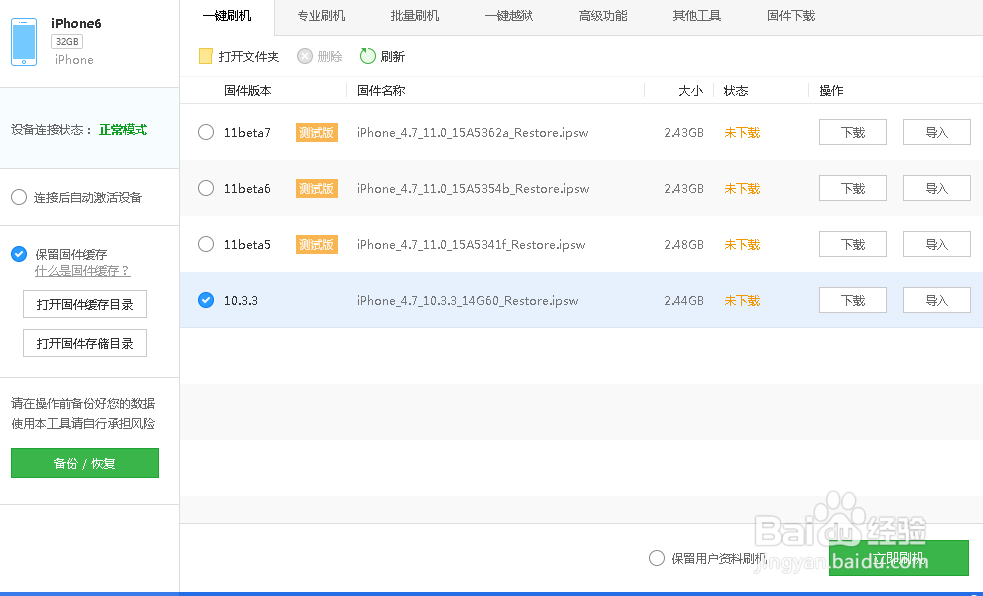
Task: Import firmware for the 11beta7 row
Action: pos(937,132)
